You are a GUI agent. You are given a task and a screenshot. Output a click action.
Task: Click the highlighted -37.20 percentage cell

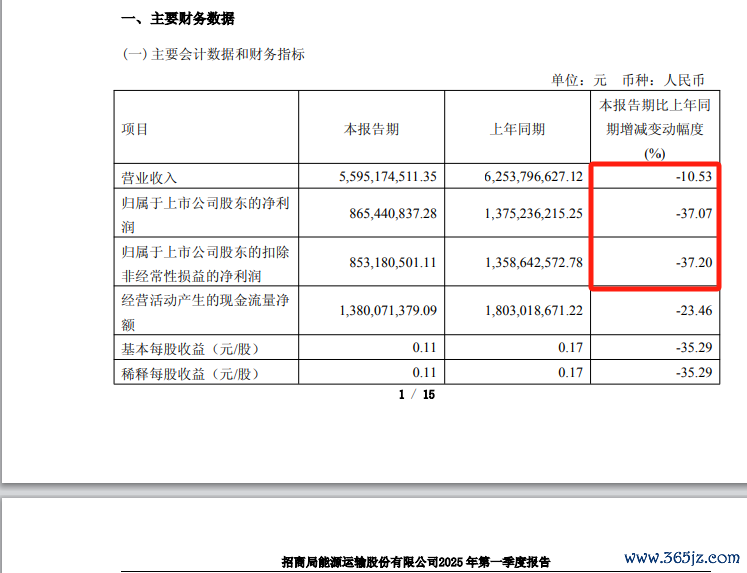pyautogui.click(x=692, y=262)
